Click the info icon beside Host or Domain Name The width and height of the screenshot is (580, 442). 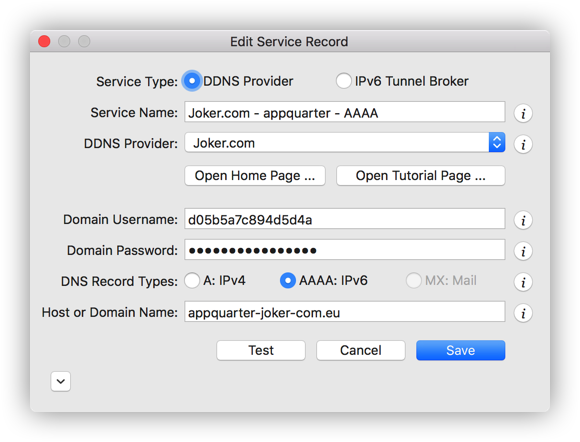point(523,313)
